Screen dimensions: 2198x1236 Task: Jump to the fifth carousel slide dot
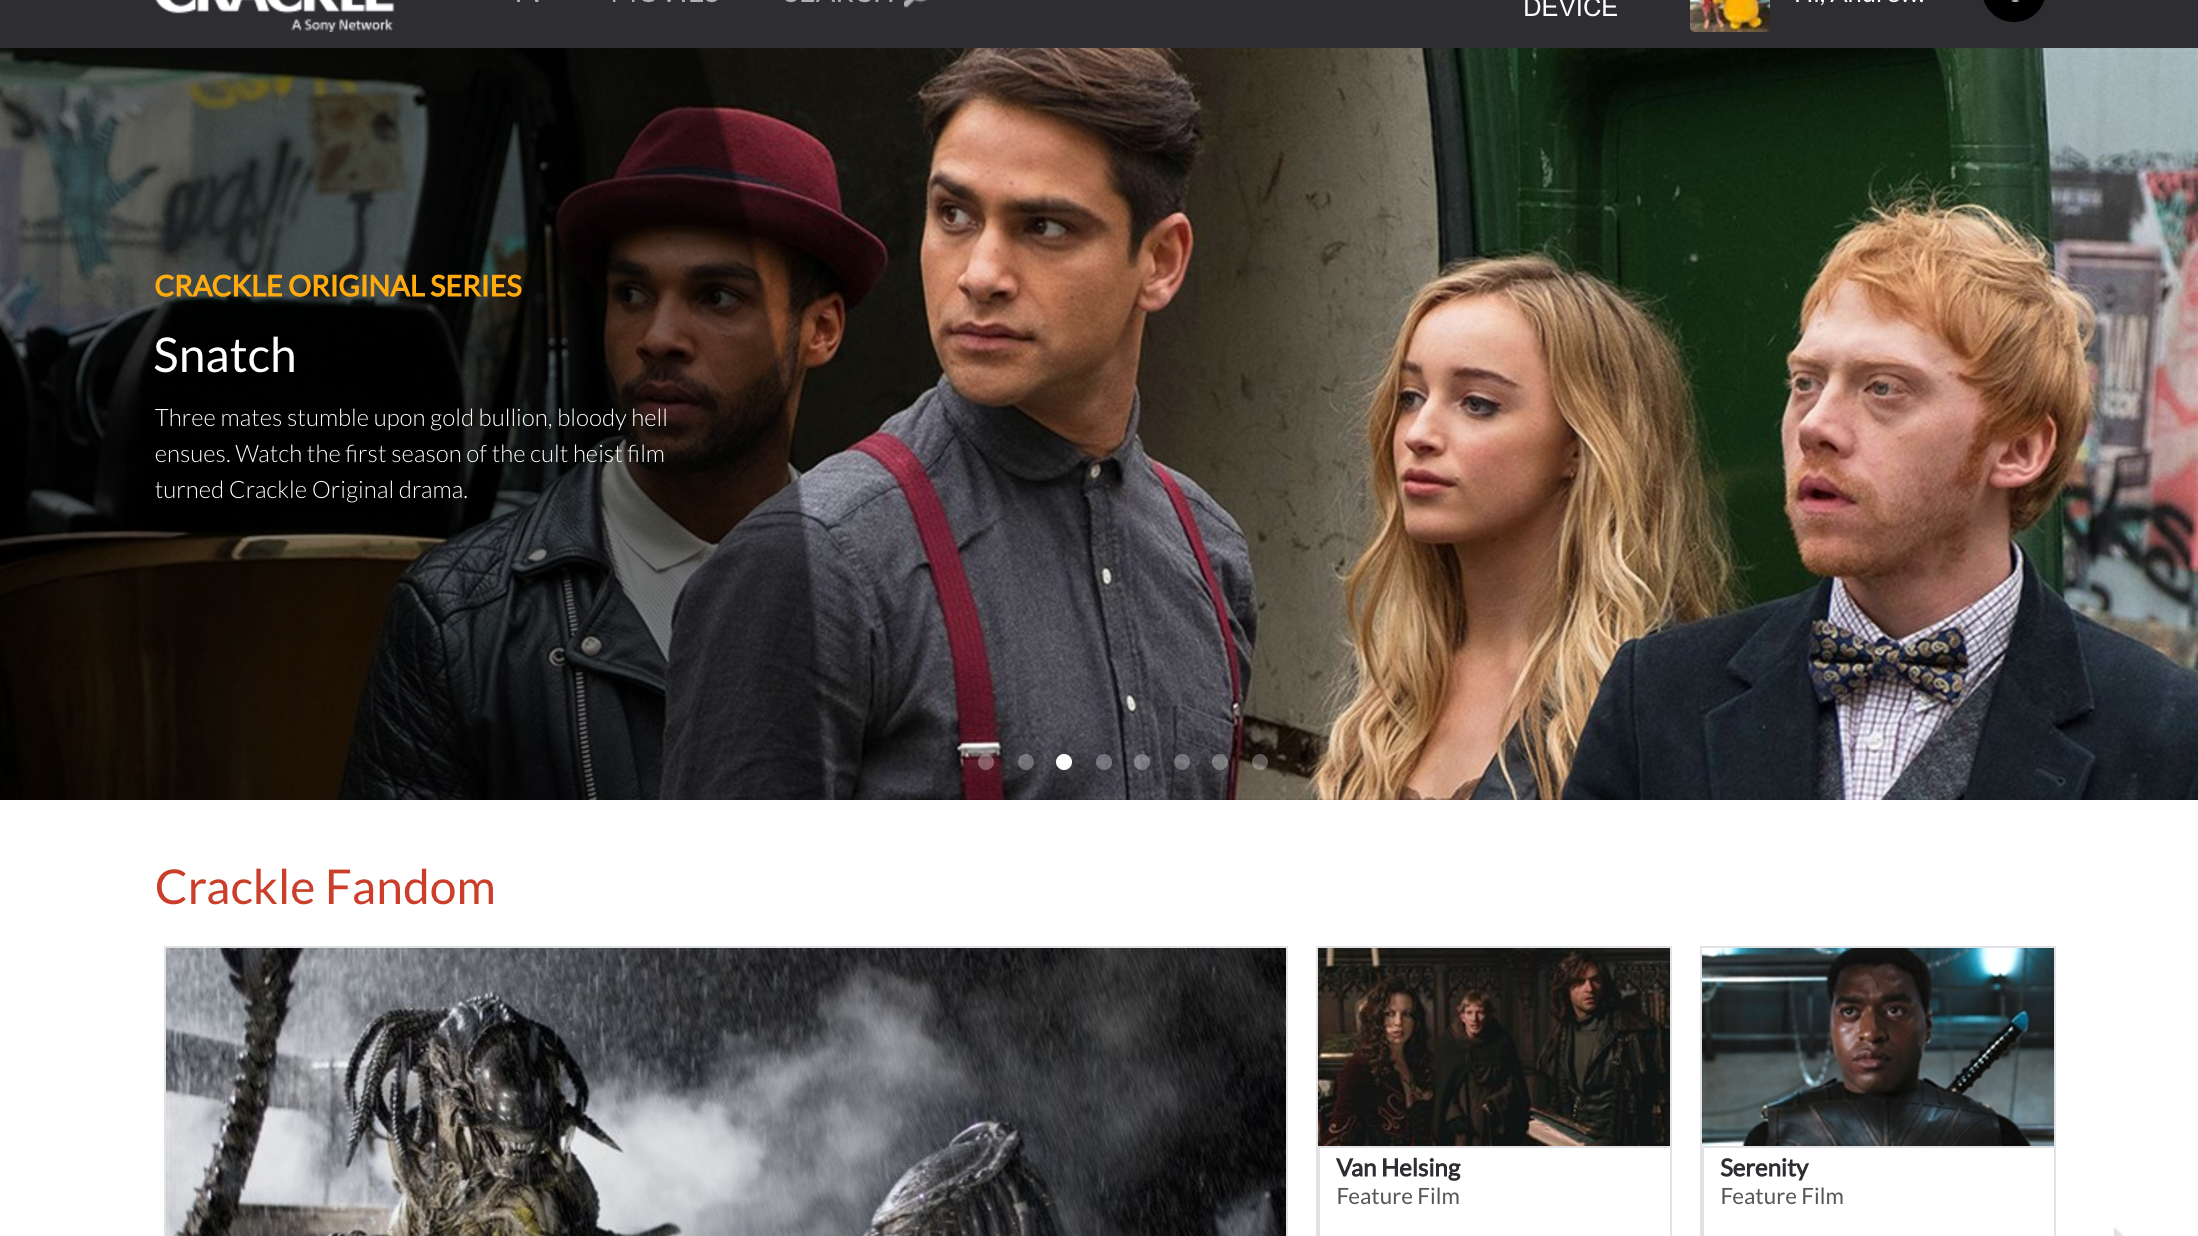(x=1142, y=762)
